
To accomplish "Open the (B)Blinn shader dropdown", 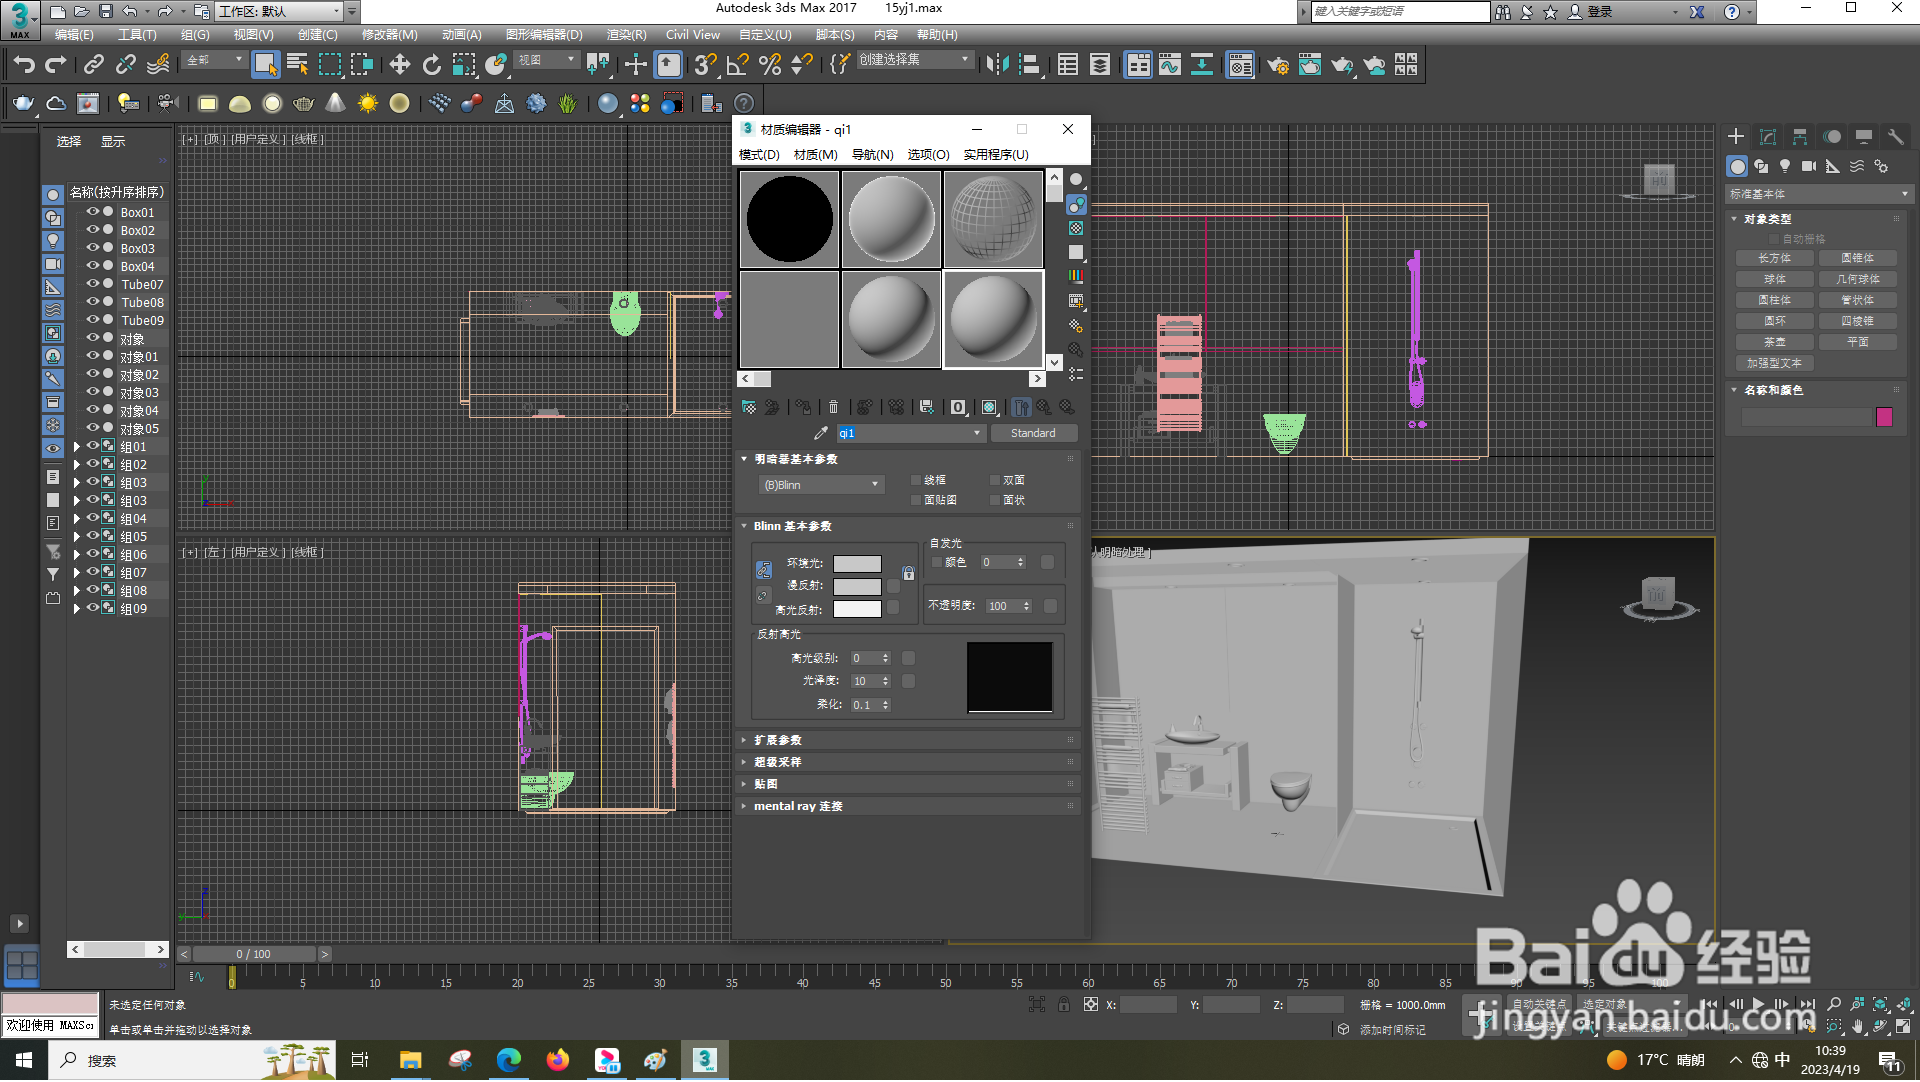I will 820,485.
